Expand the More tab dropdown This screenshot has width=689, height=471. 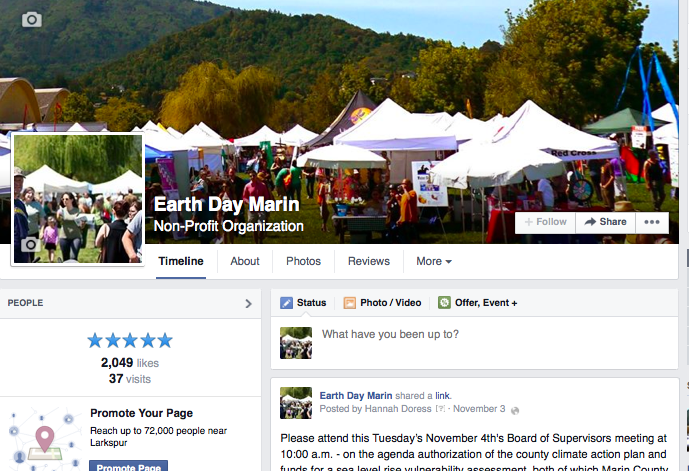434,261
